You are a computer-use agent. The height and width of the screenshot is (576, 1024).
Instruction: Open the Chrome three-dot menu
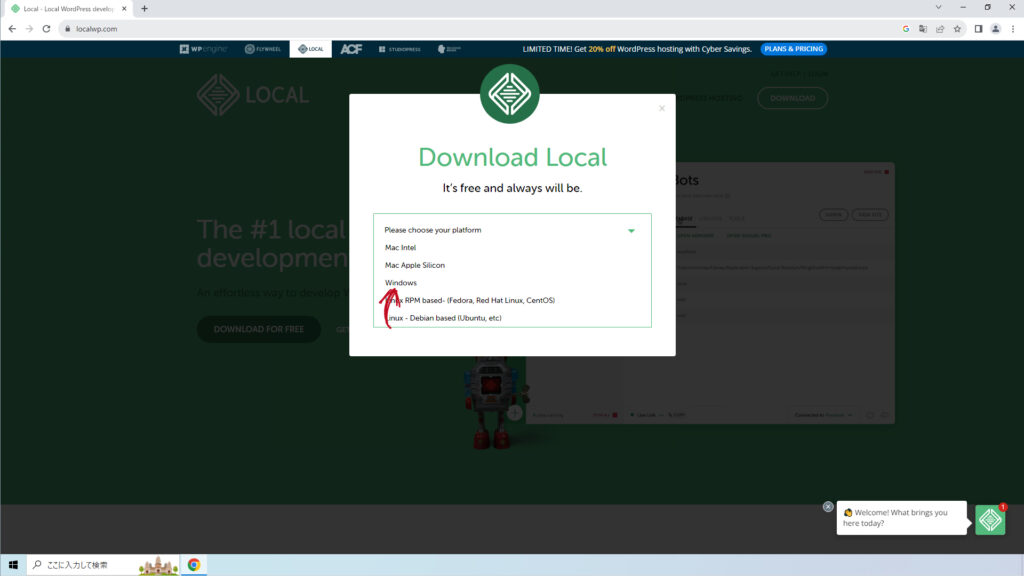tap(1013, 29)
